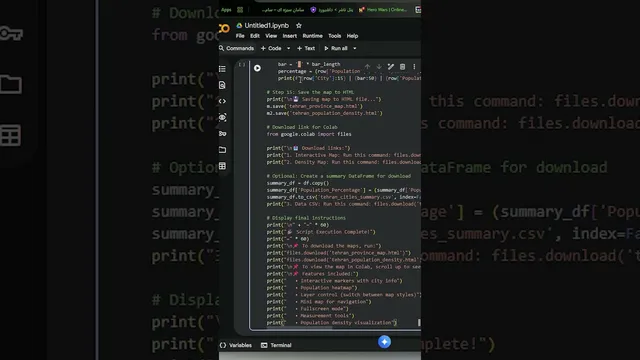640x360 pixels.
Task: Open the data table panel in sidebar
Action: [x=222, y=166]
